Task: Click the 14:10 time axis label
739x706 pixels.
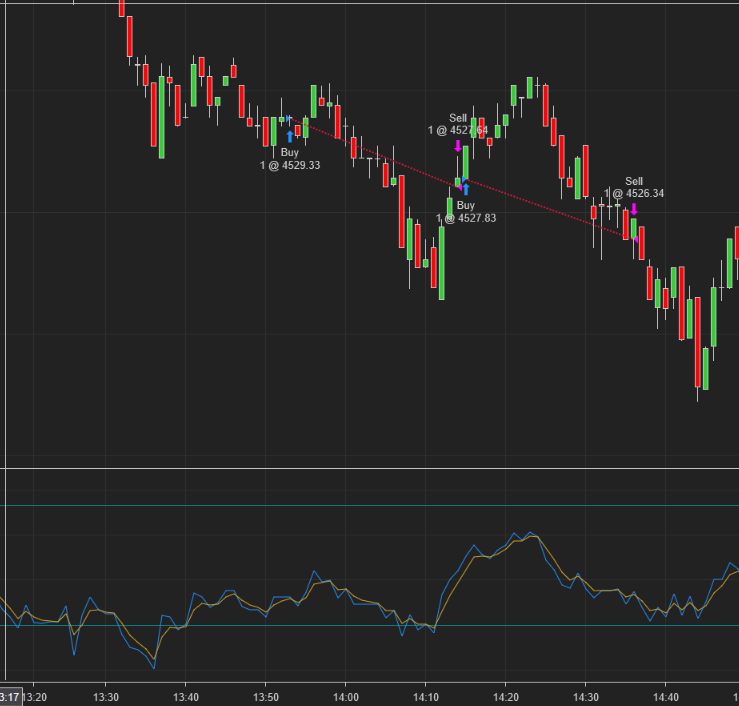Action: pyautogui.click(x=426, y=697)
